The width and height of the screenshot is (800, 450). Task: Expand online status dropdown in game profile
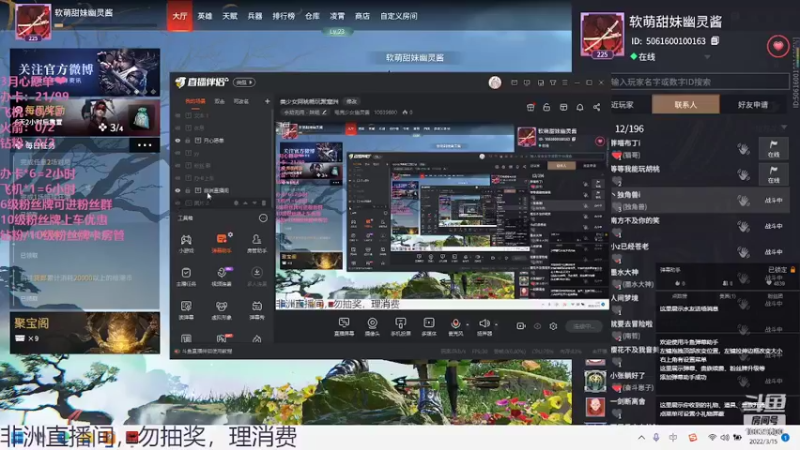point(708,57)
